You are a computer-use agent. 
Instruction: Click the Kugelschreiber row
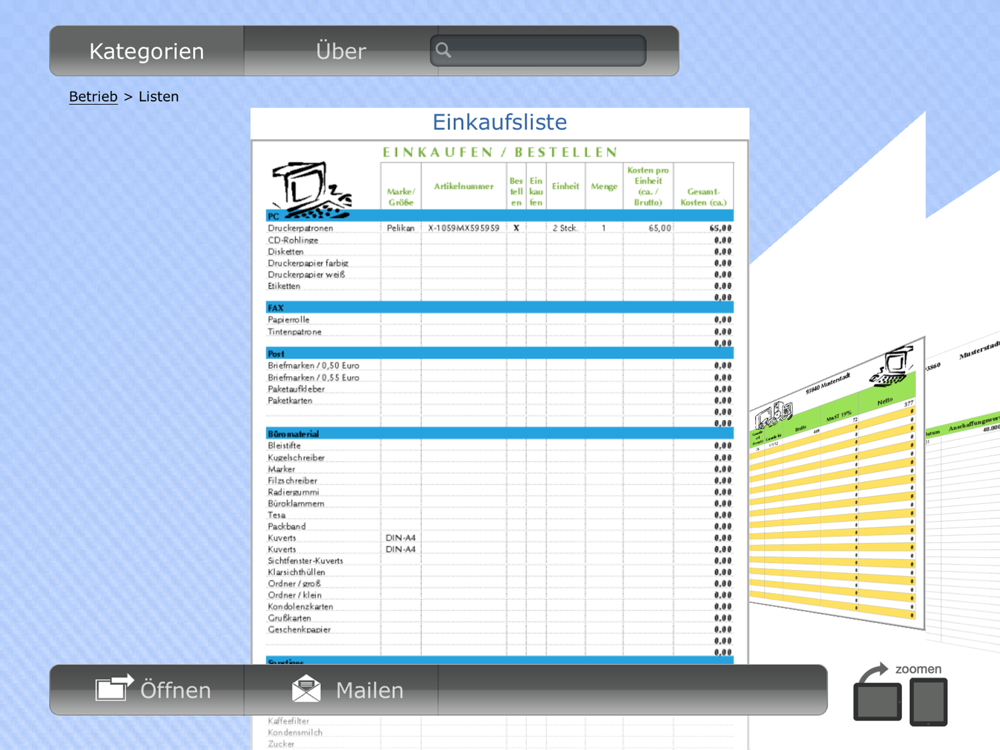click(x=499, y=458)
